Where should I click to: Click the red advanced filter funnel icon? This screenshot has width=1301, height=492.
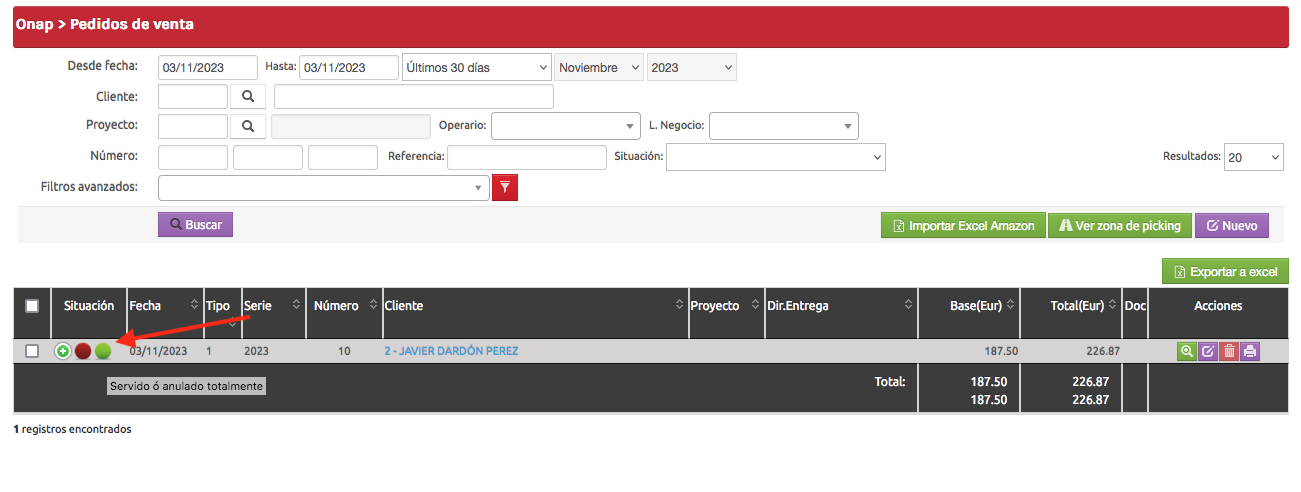pos(505,188)
